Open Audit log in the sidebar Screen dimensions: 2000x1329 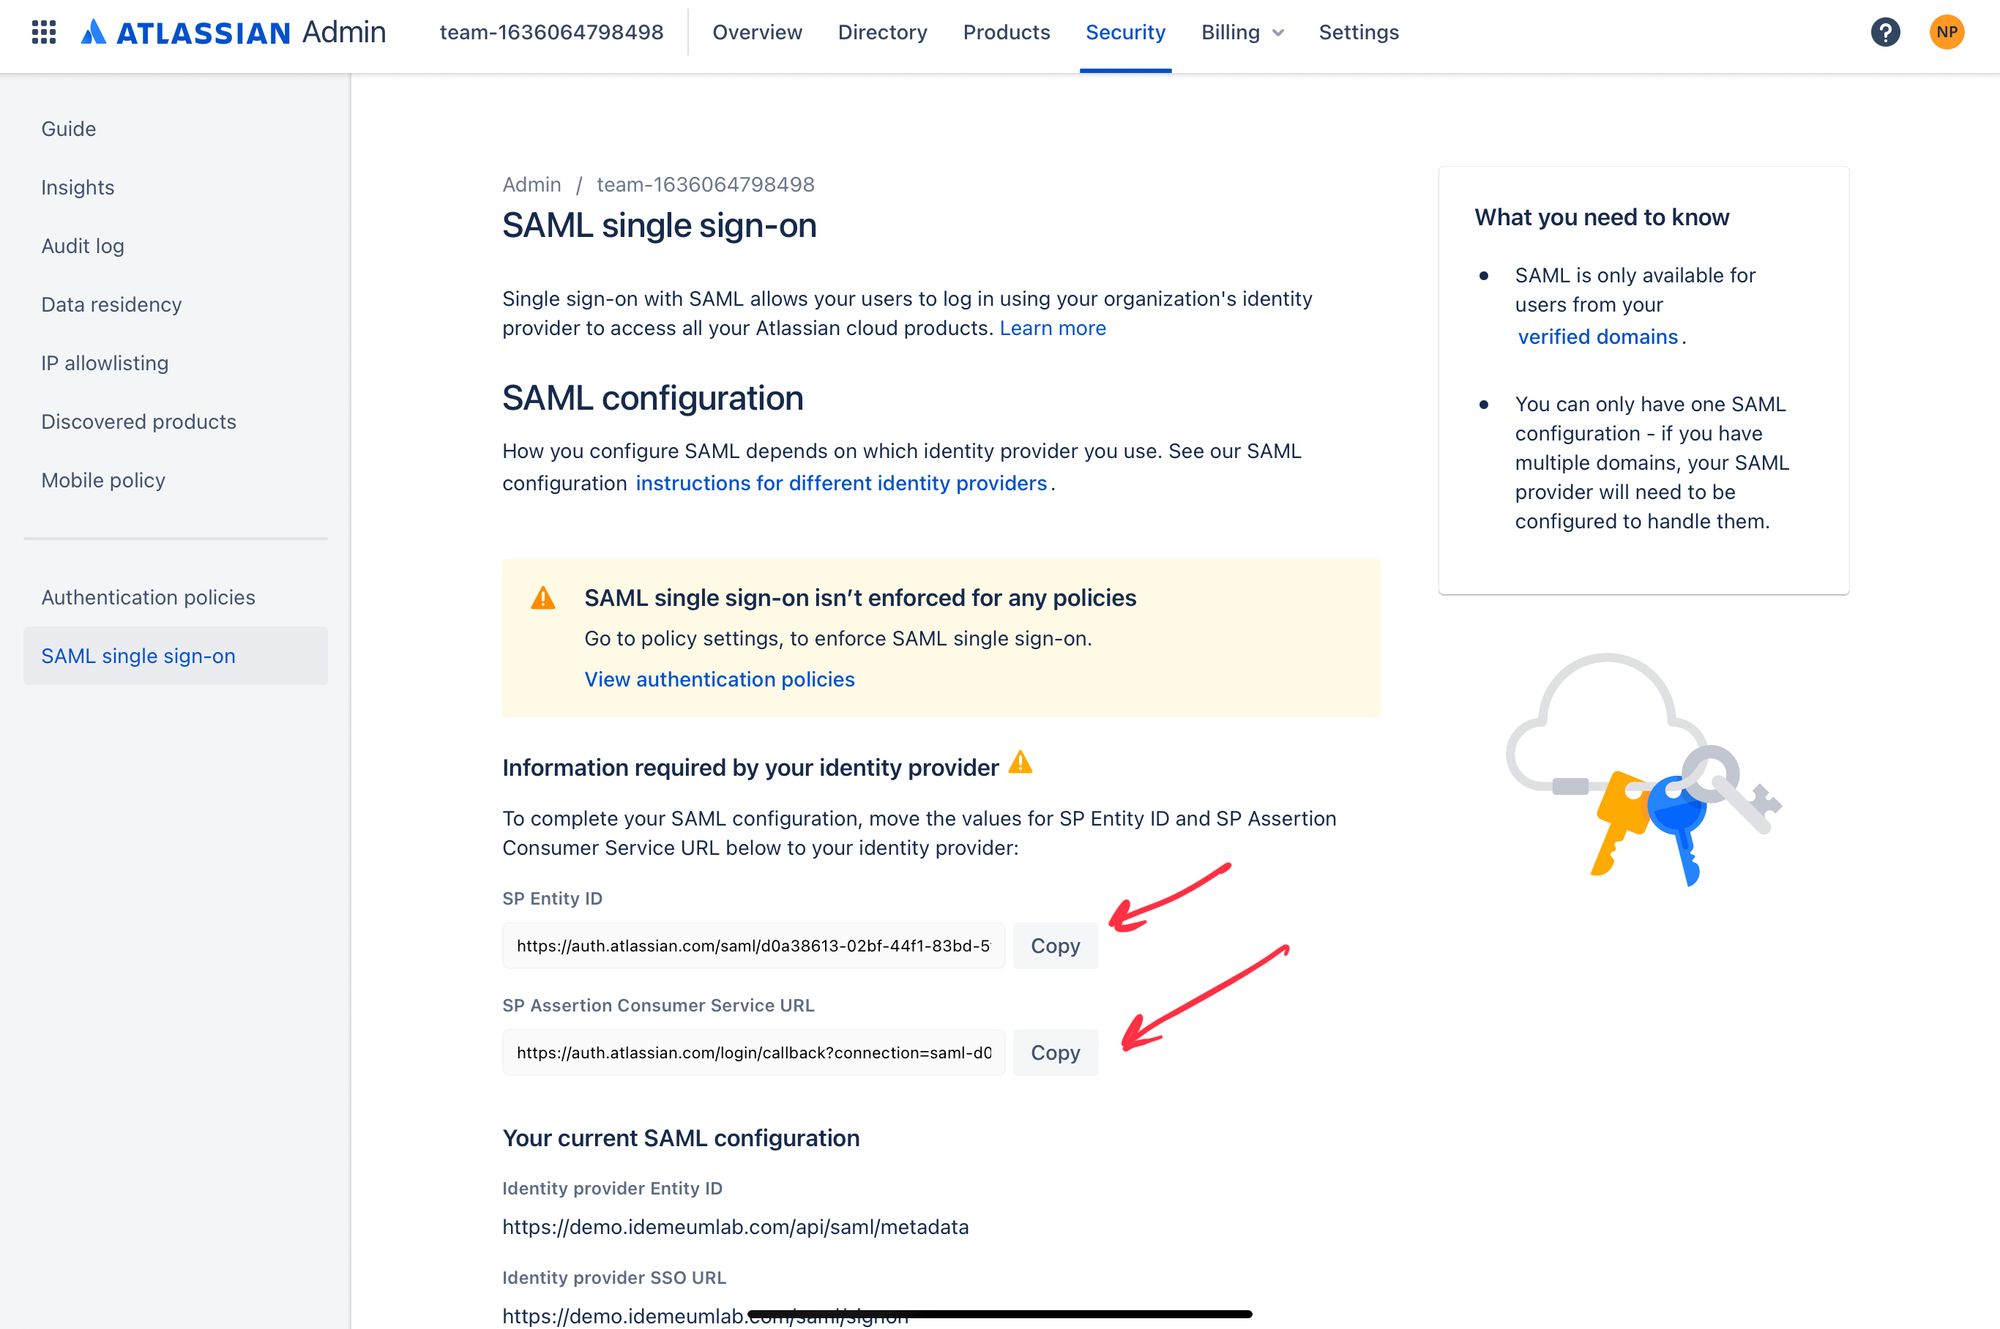pos(83,246)
